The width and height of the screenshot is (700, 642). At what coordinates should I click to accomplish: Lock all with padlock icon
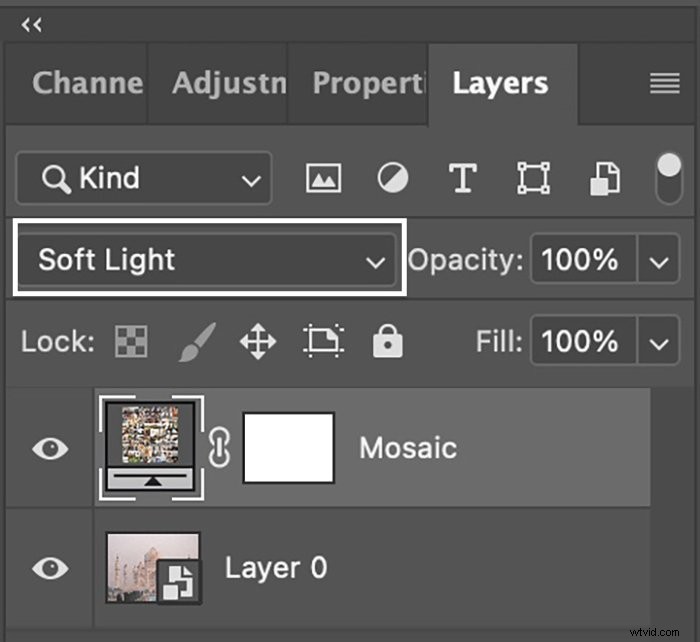click(388, 341)
